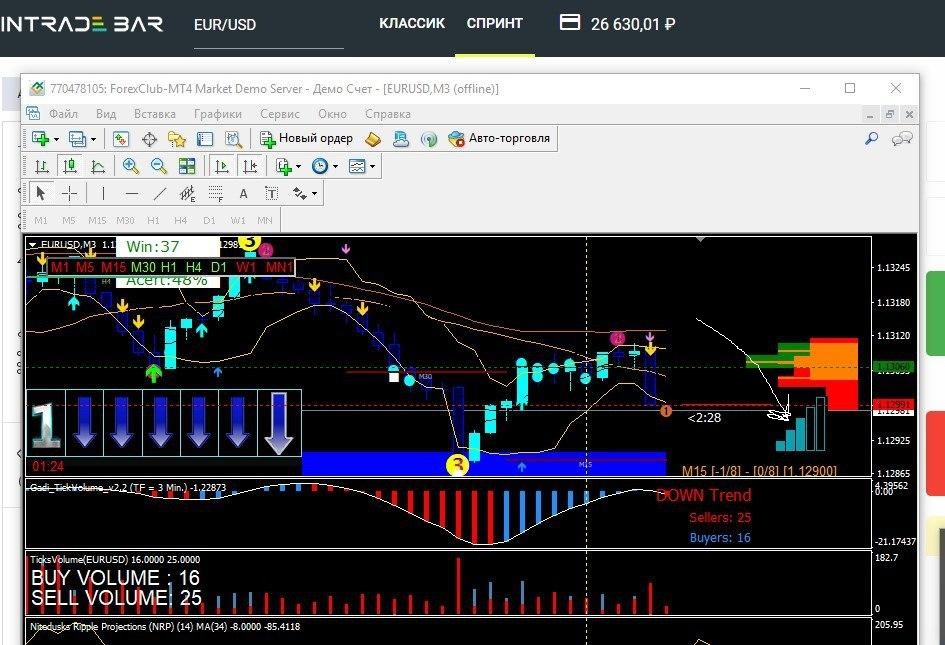Pick the text label tool
This screenshot has height=645, width=945.
tap(271, 194)
